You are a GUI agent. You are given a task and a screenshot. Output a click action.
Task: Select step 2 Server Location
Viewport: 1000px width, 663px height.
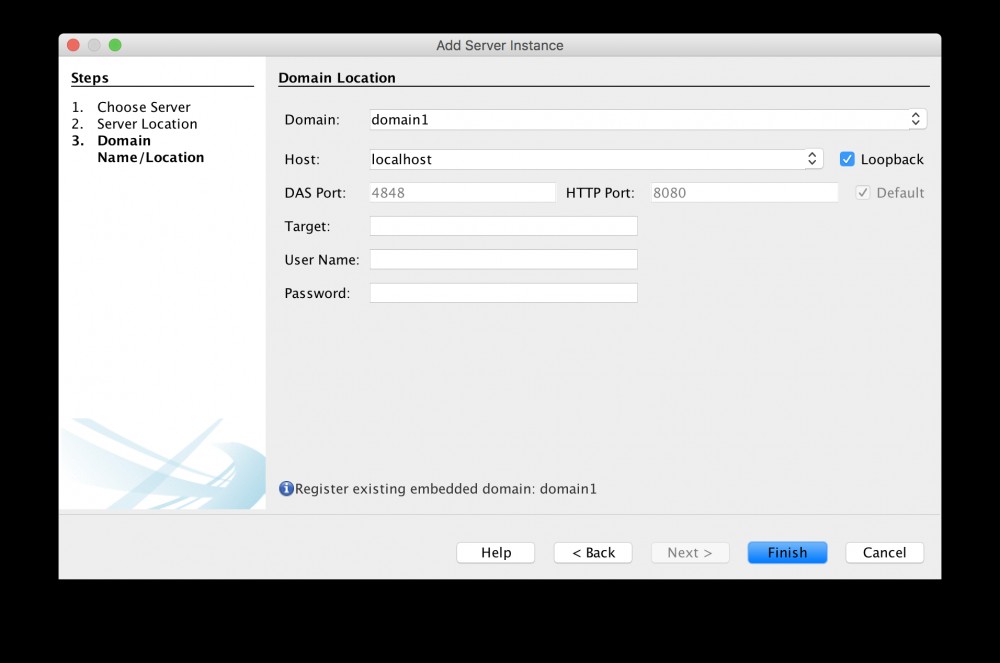coord(146,123)
